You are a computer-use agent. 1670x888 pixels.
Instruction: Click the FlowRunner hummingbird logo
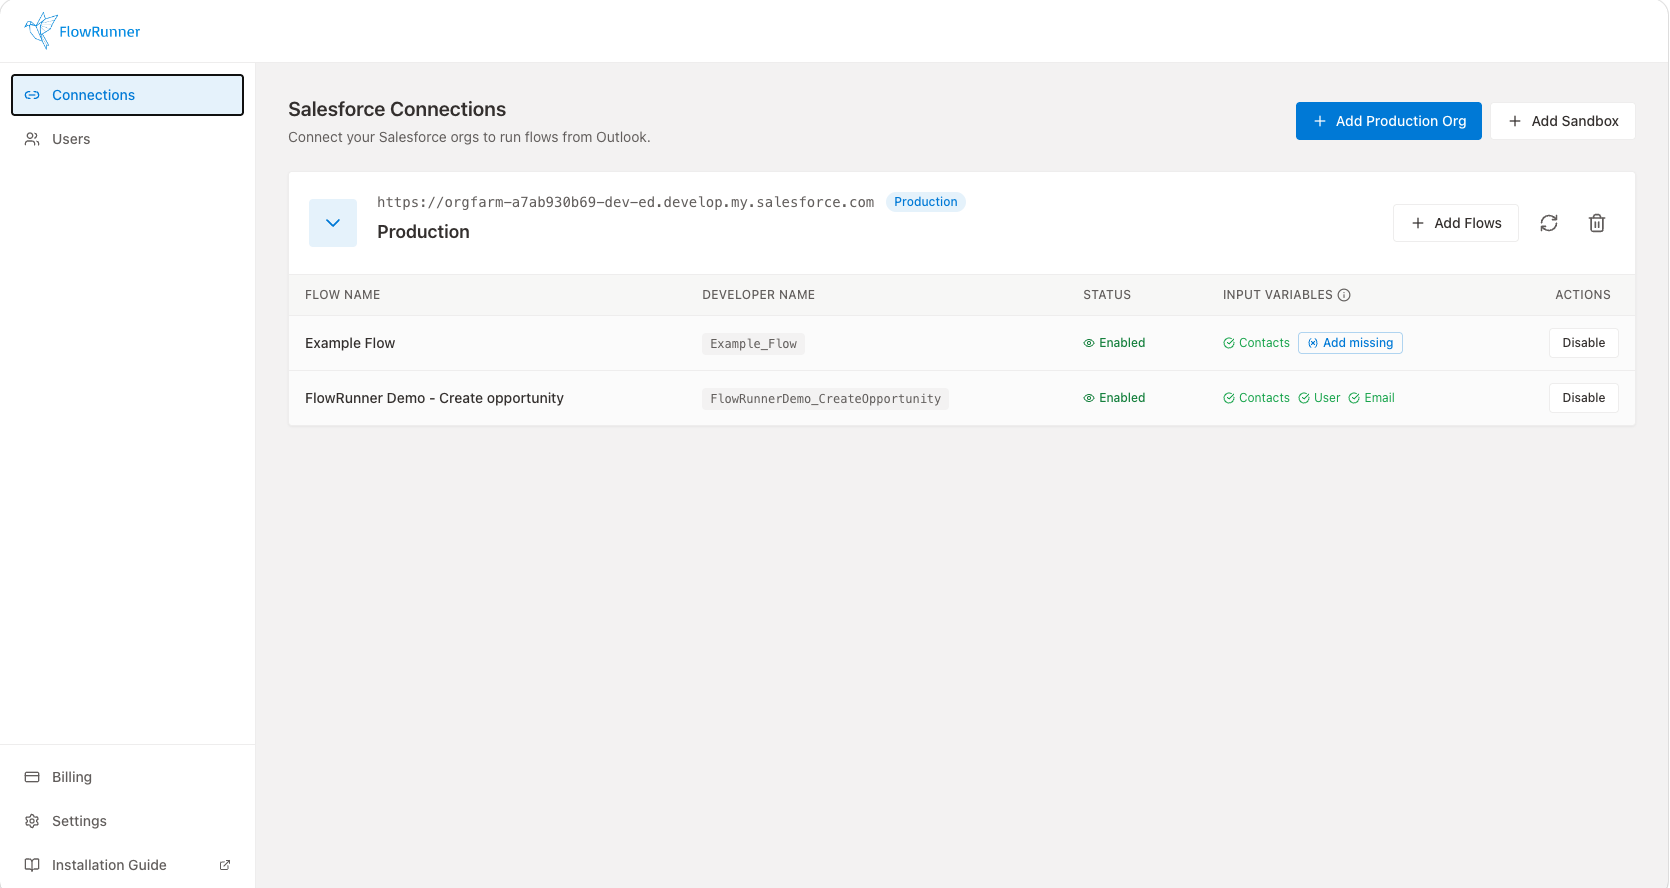(82, 31)
